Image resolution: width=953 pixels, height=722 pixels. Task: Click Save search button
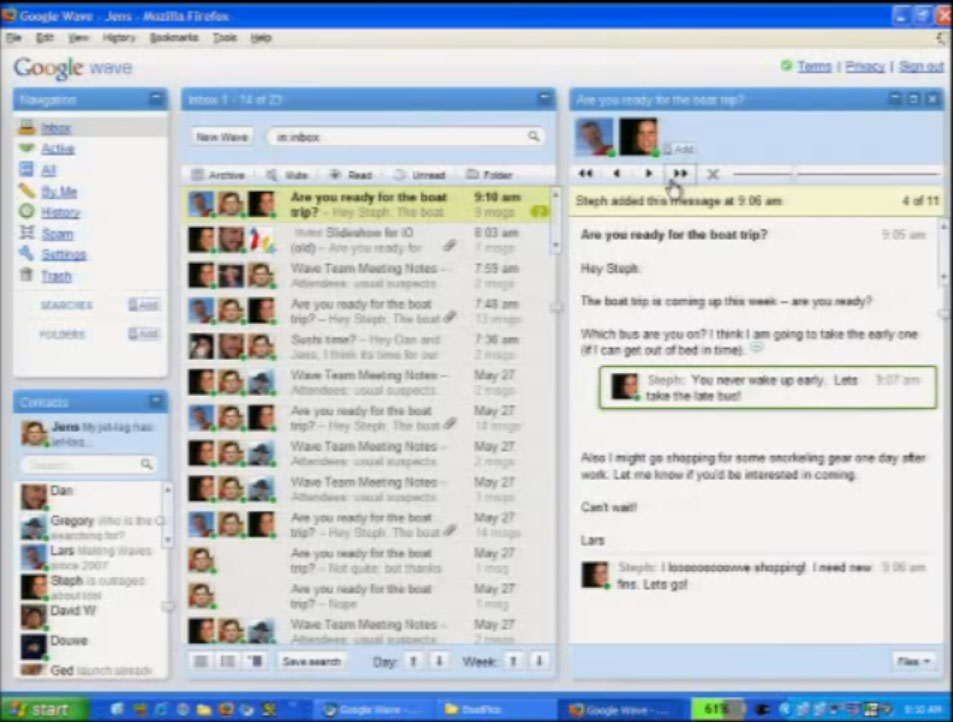[x=311, y=661]
